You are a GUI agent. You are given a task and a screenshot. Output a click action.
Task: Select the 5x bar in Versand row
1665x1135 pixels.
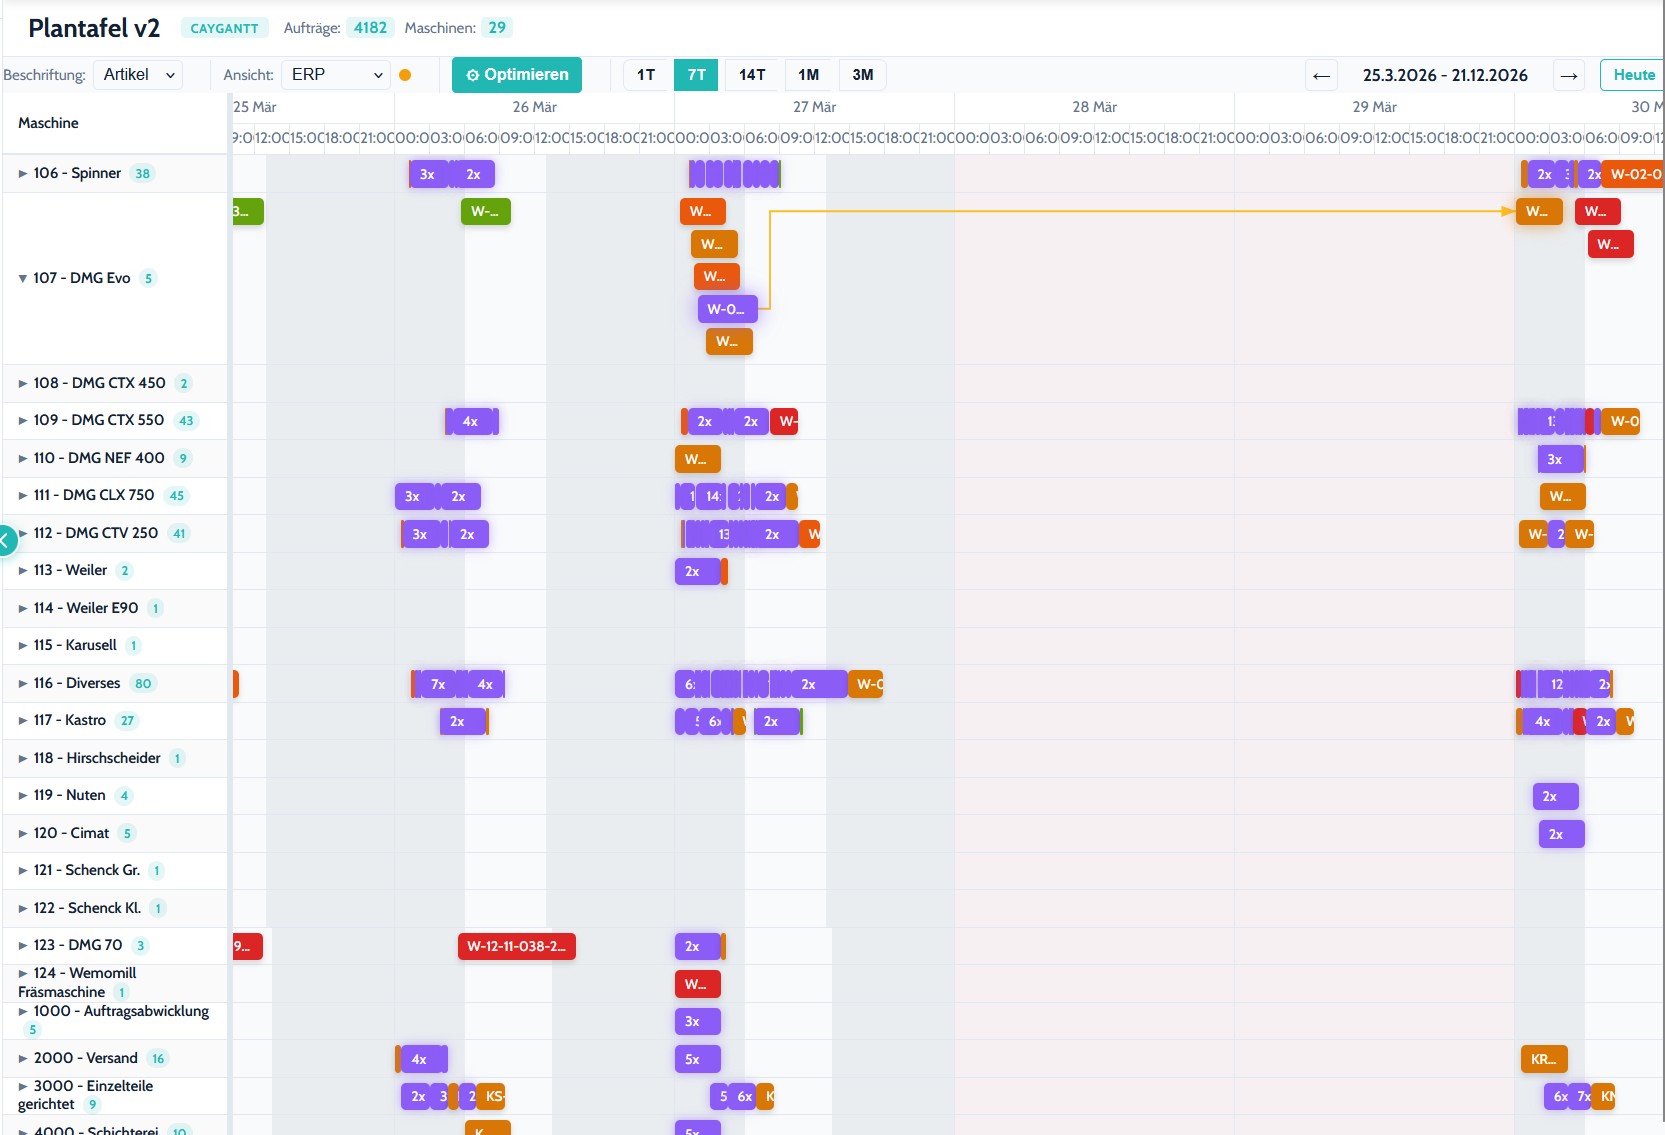(697, 1059)
